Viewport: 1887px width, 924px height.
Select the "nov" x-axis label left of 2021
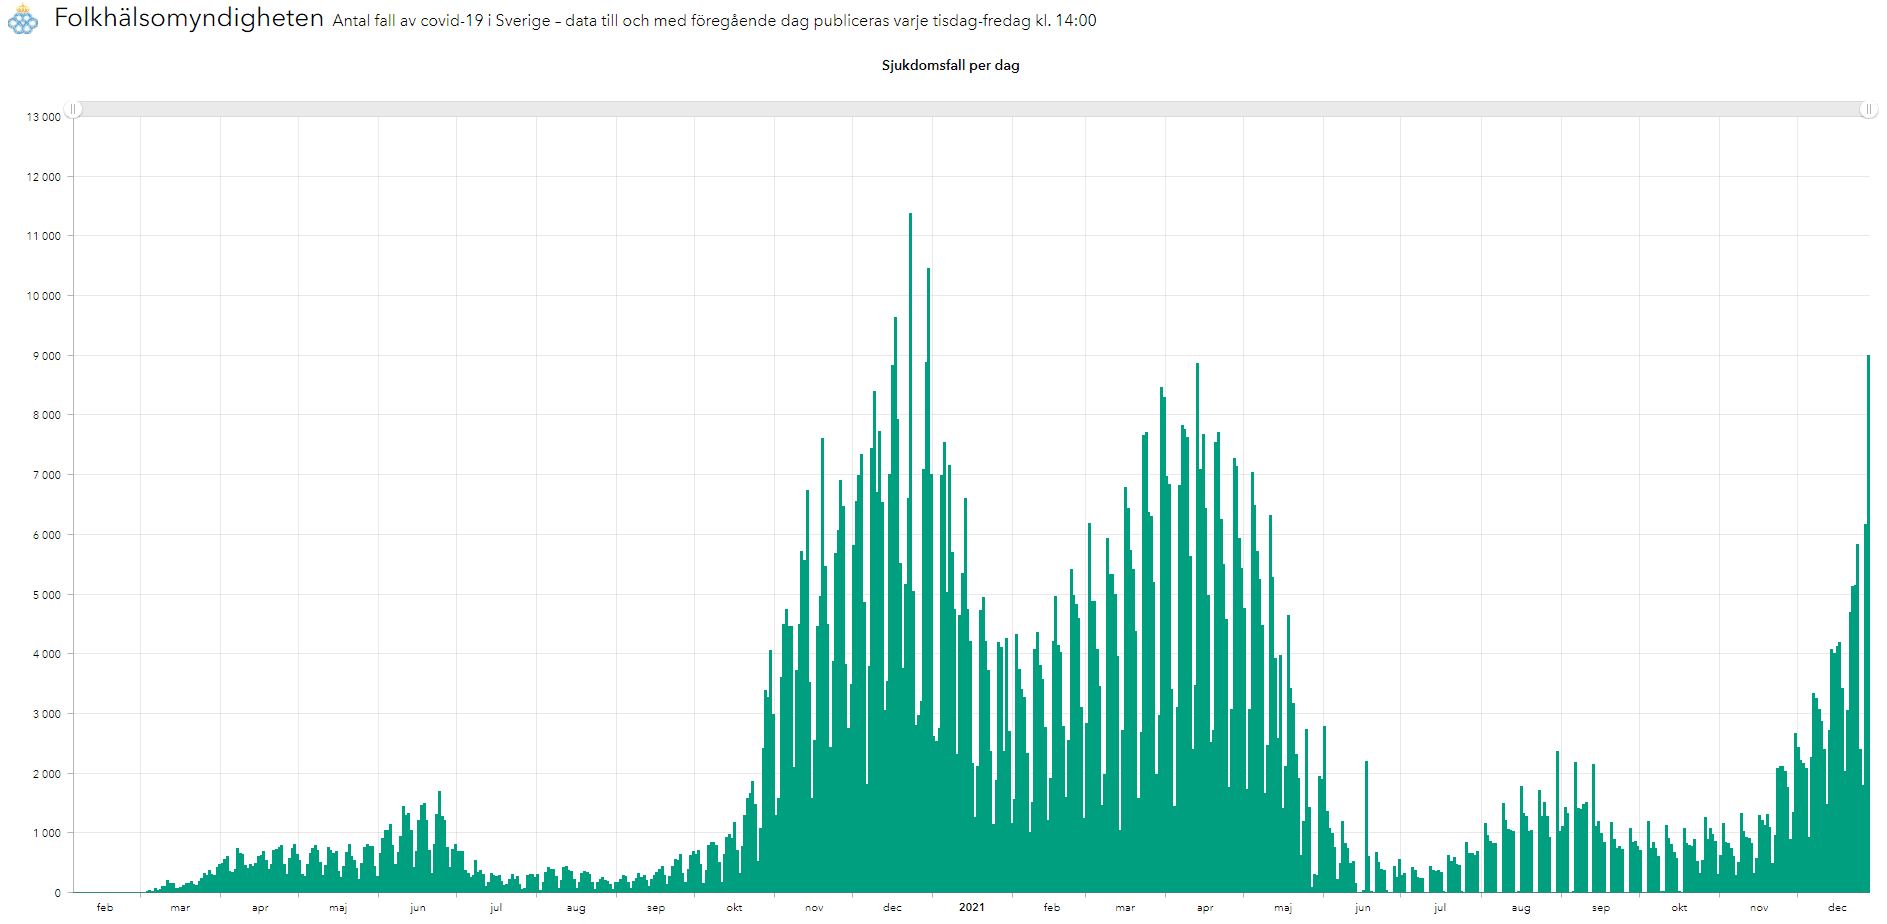[x=814, y=908]
